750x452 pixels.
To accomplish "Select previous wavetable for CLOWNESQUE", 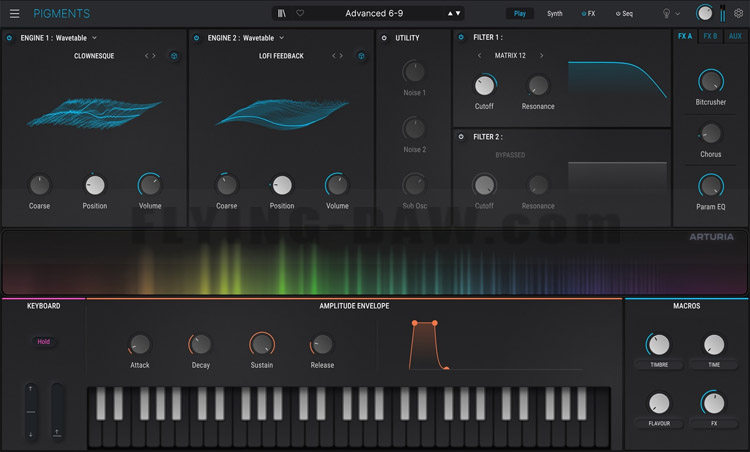I will point(146,56).
